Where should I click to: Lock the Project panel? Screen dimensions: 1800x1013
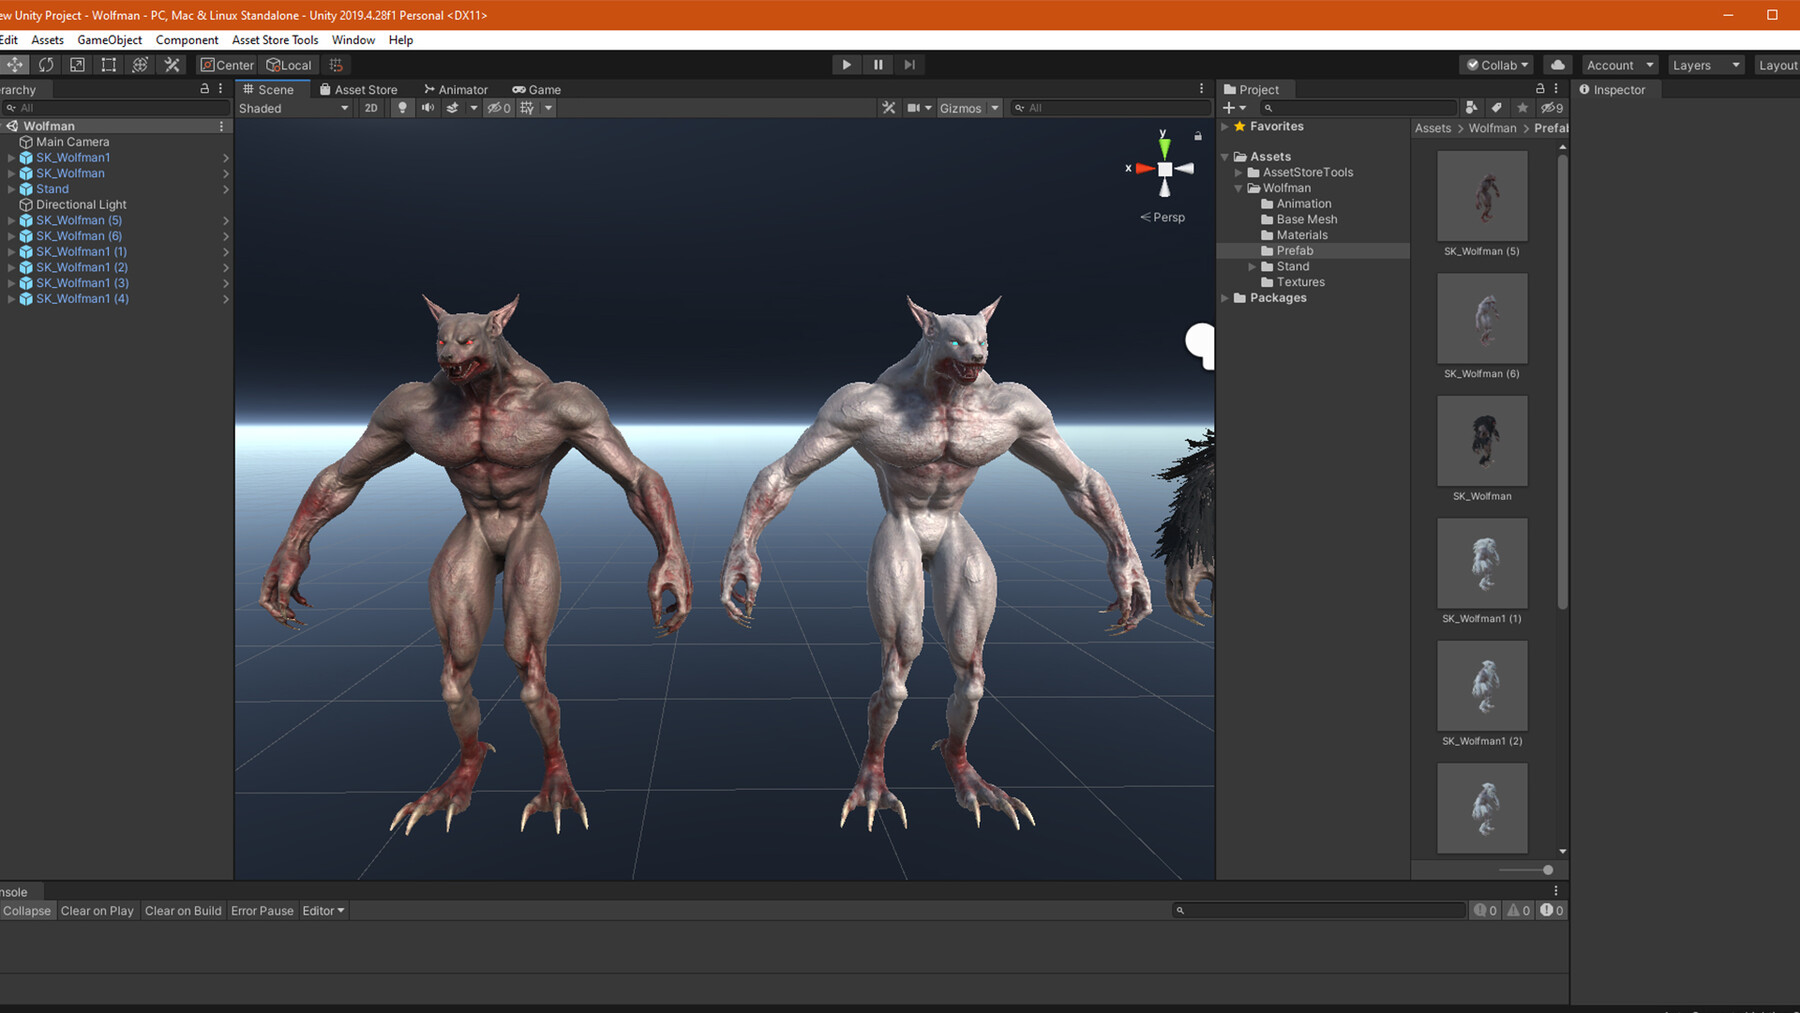[1540, 89]
